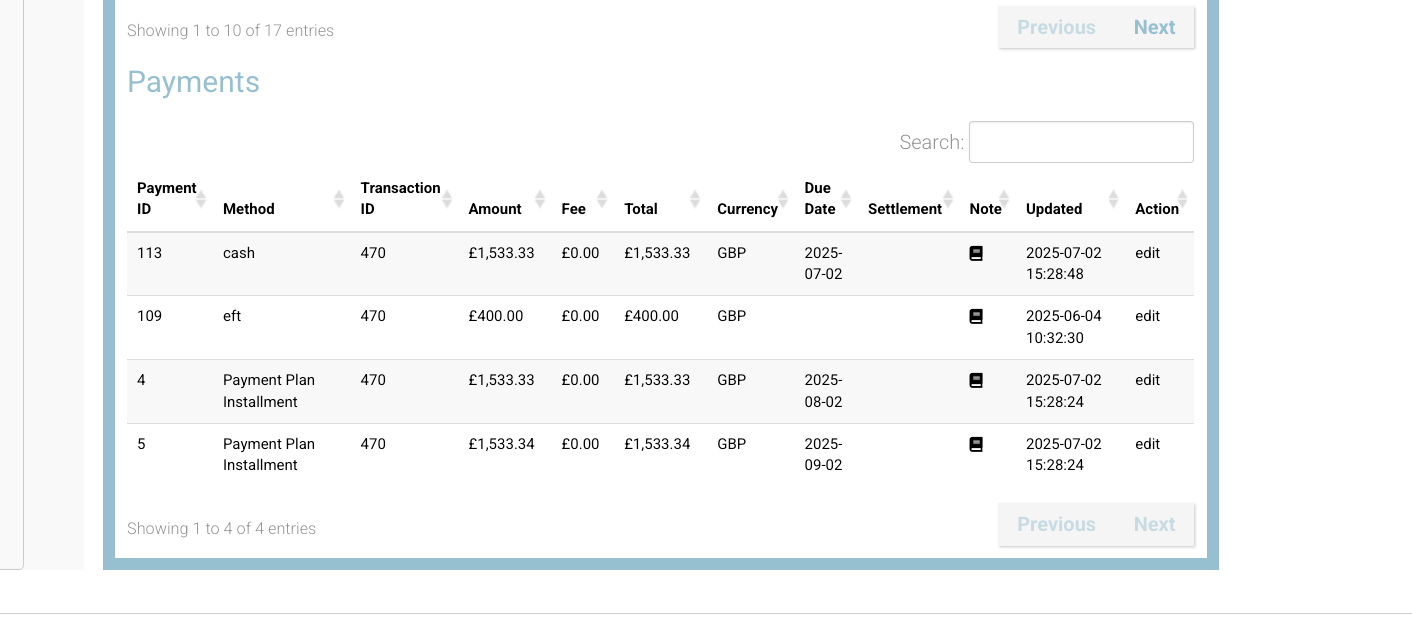
Task: Edit the cash payment 113
Action: click(1147, 254)
